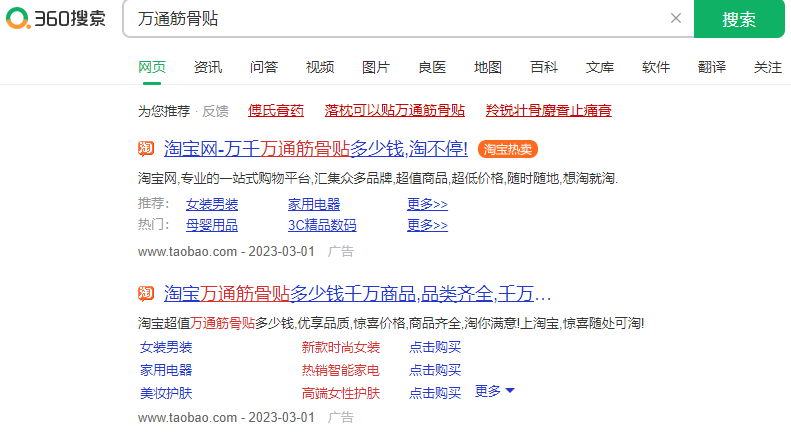Select the 网页 tab

click(152, 67)
